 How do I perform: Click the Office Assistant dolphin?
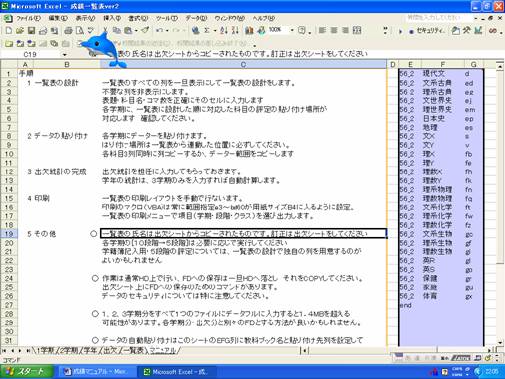102,49
